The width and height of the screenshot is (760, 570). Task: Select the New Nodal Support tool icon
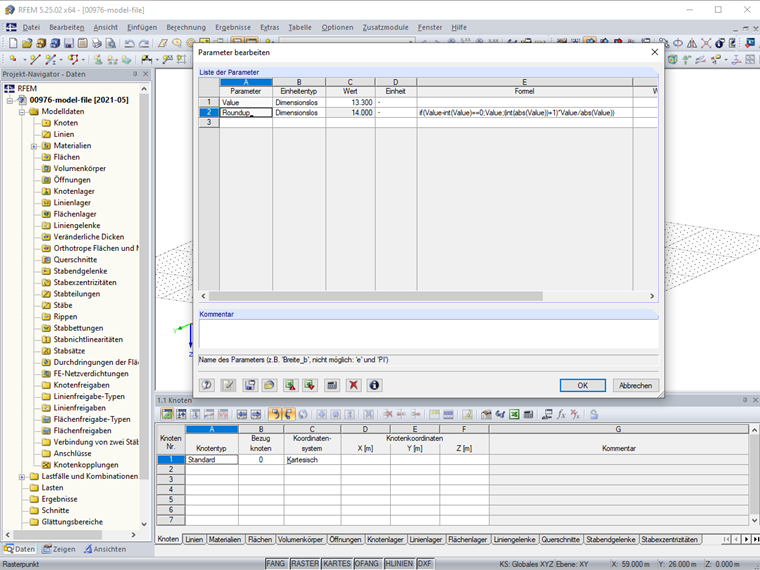[98, 59]
